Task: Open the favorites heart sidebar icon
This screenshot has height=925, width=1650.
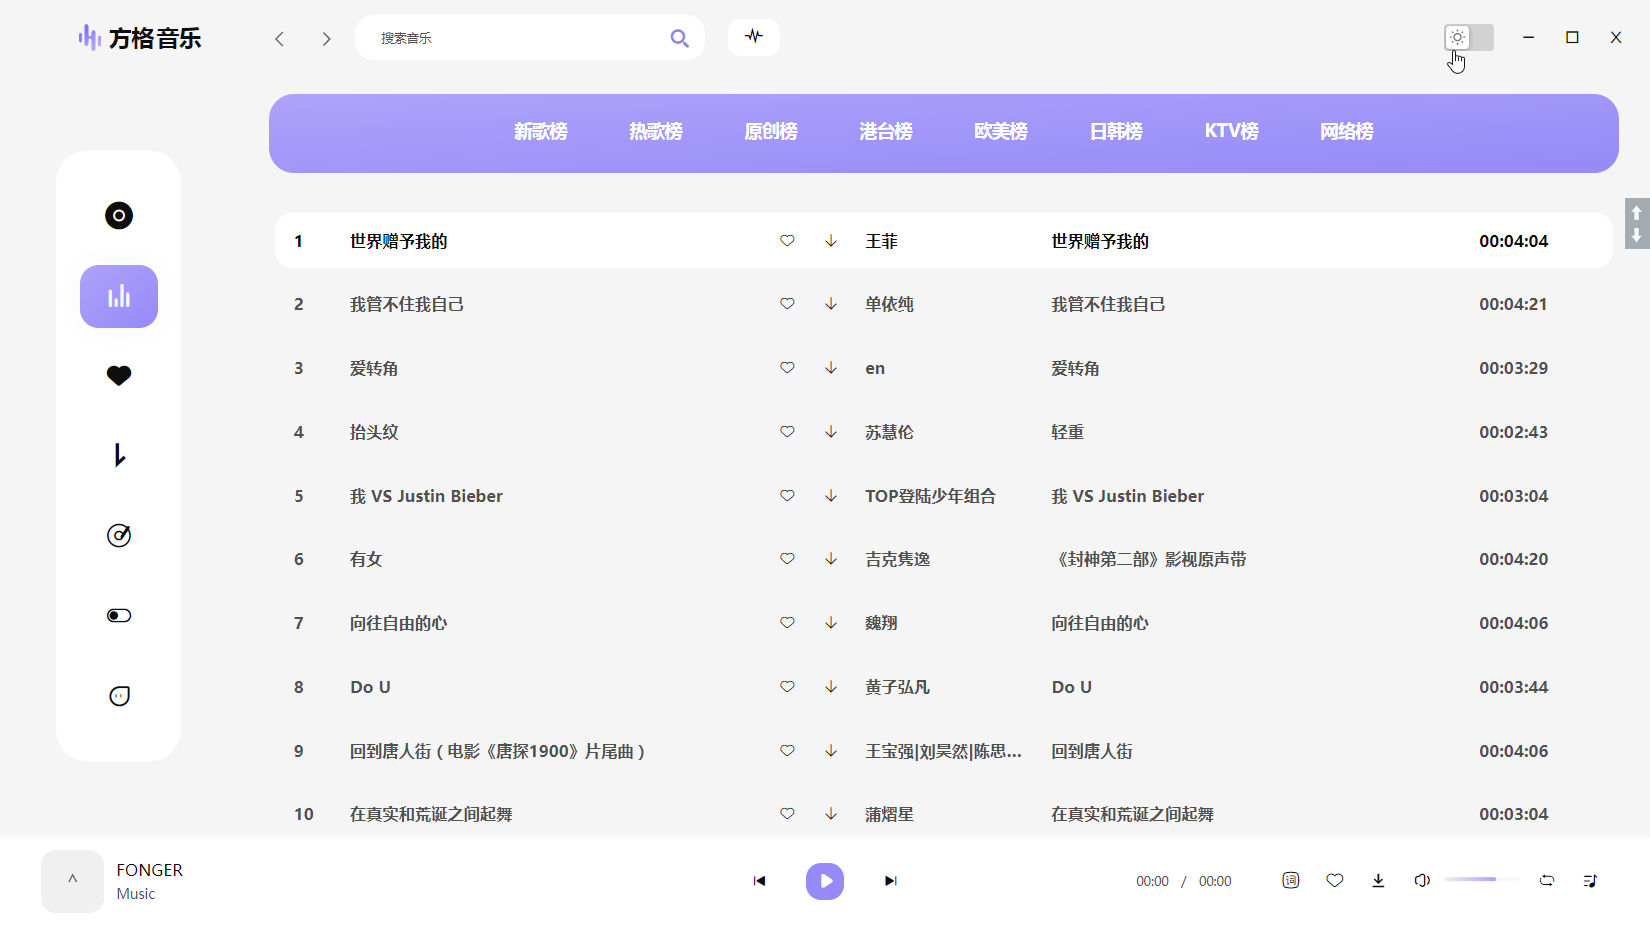Action: click(119, 376)
